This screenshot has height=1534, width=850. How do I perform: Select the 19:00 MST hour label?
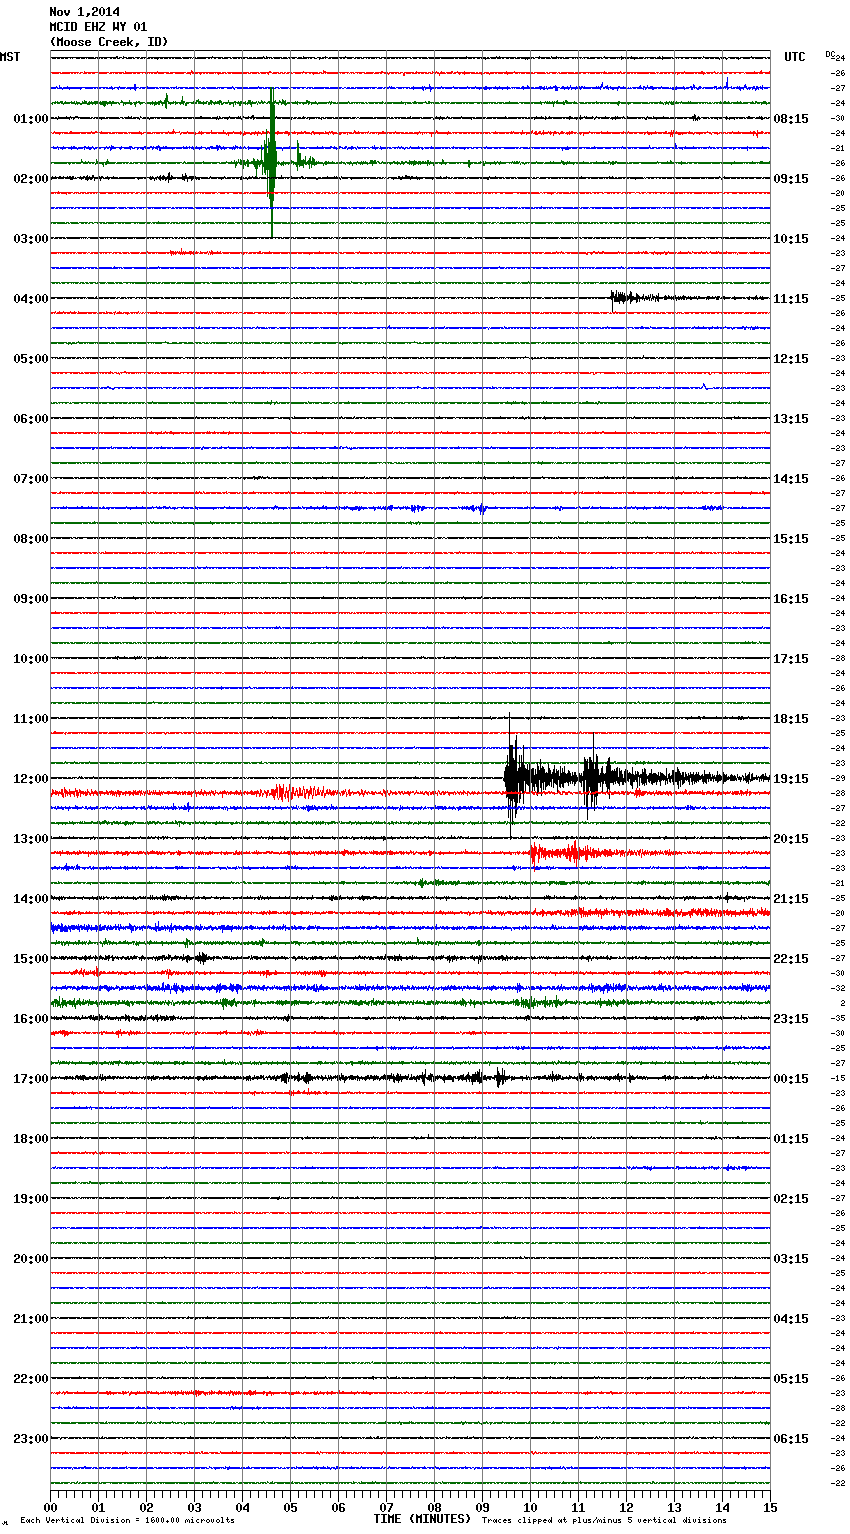coord(31,1198)
